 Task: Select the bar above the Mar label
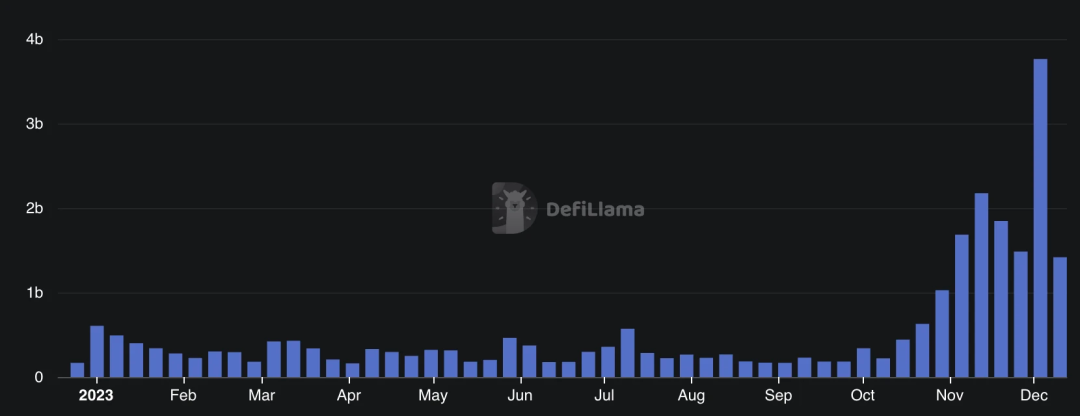coord(254,370)
